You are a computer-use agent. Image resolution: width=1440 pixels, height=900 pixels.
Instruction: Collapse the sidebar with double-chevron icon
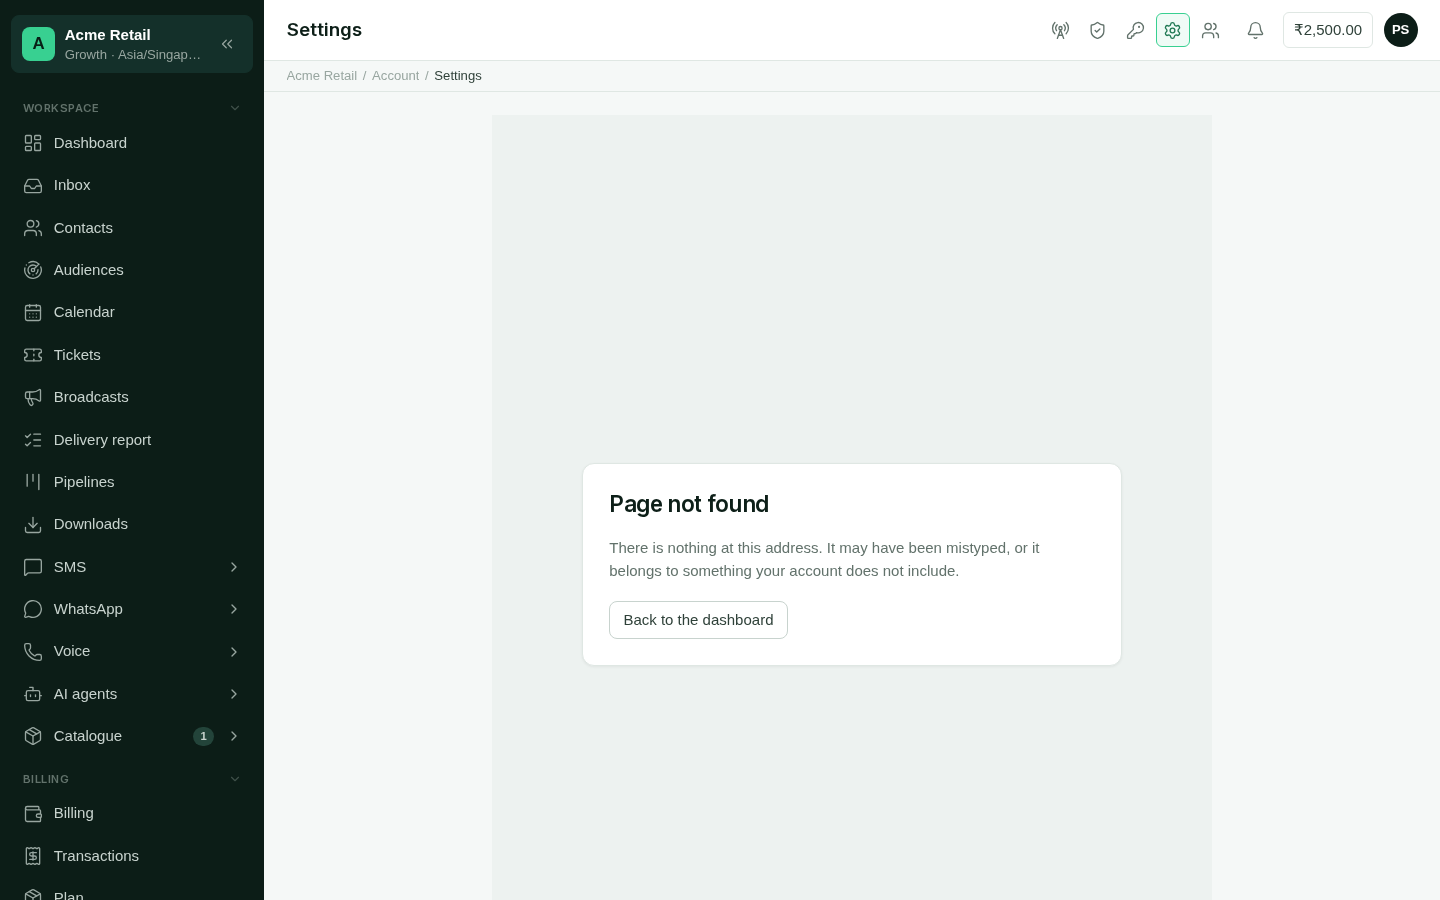click(227, 44)
